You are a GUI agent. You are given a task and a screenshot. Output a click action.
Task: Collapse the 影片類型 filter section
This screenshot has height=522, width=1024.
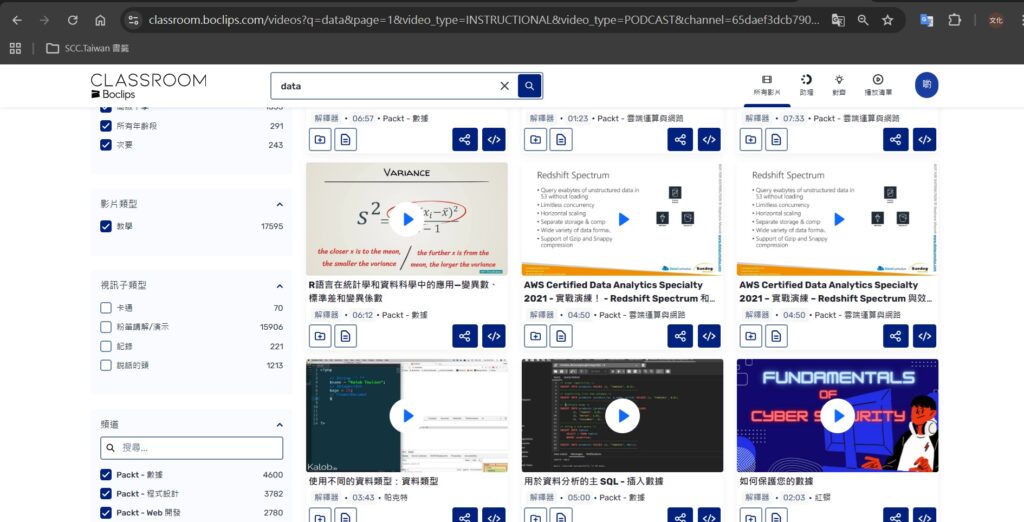click(279, 204)
